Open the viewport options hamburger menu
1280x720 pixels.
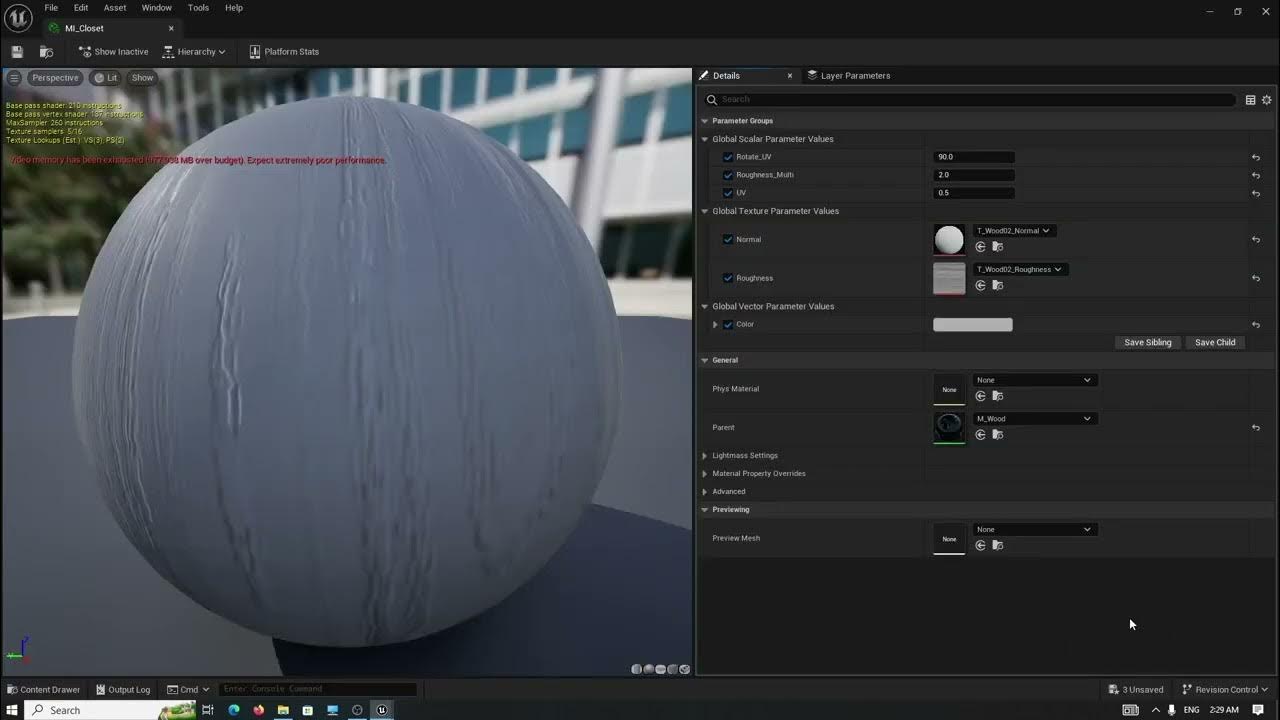point(14,78)
